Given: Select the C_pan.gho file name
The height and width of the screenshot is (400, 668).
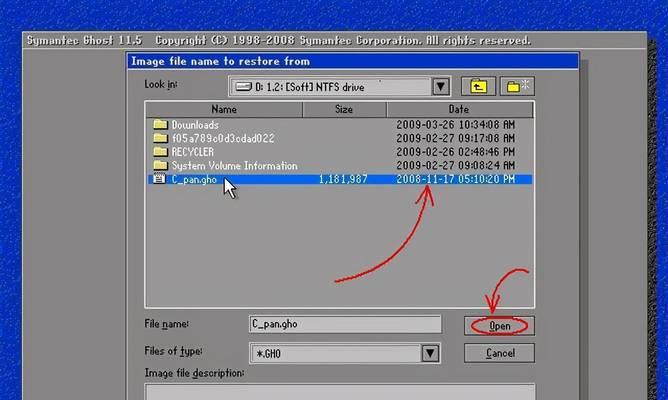Looking at the screenshot, I should [x=194, y=179].
